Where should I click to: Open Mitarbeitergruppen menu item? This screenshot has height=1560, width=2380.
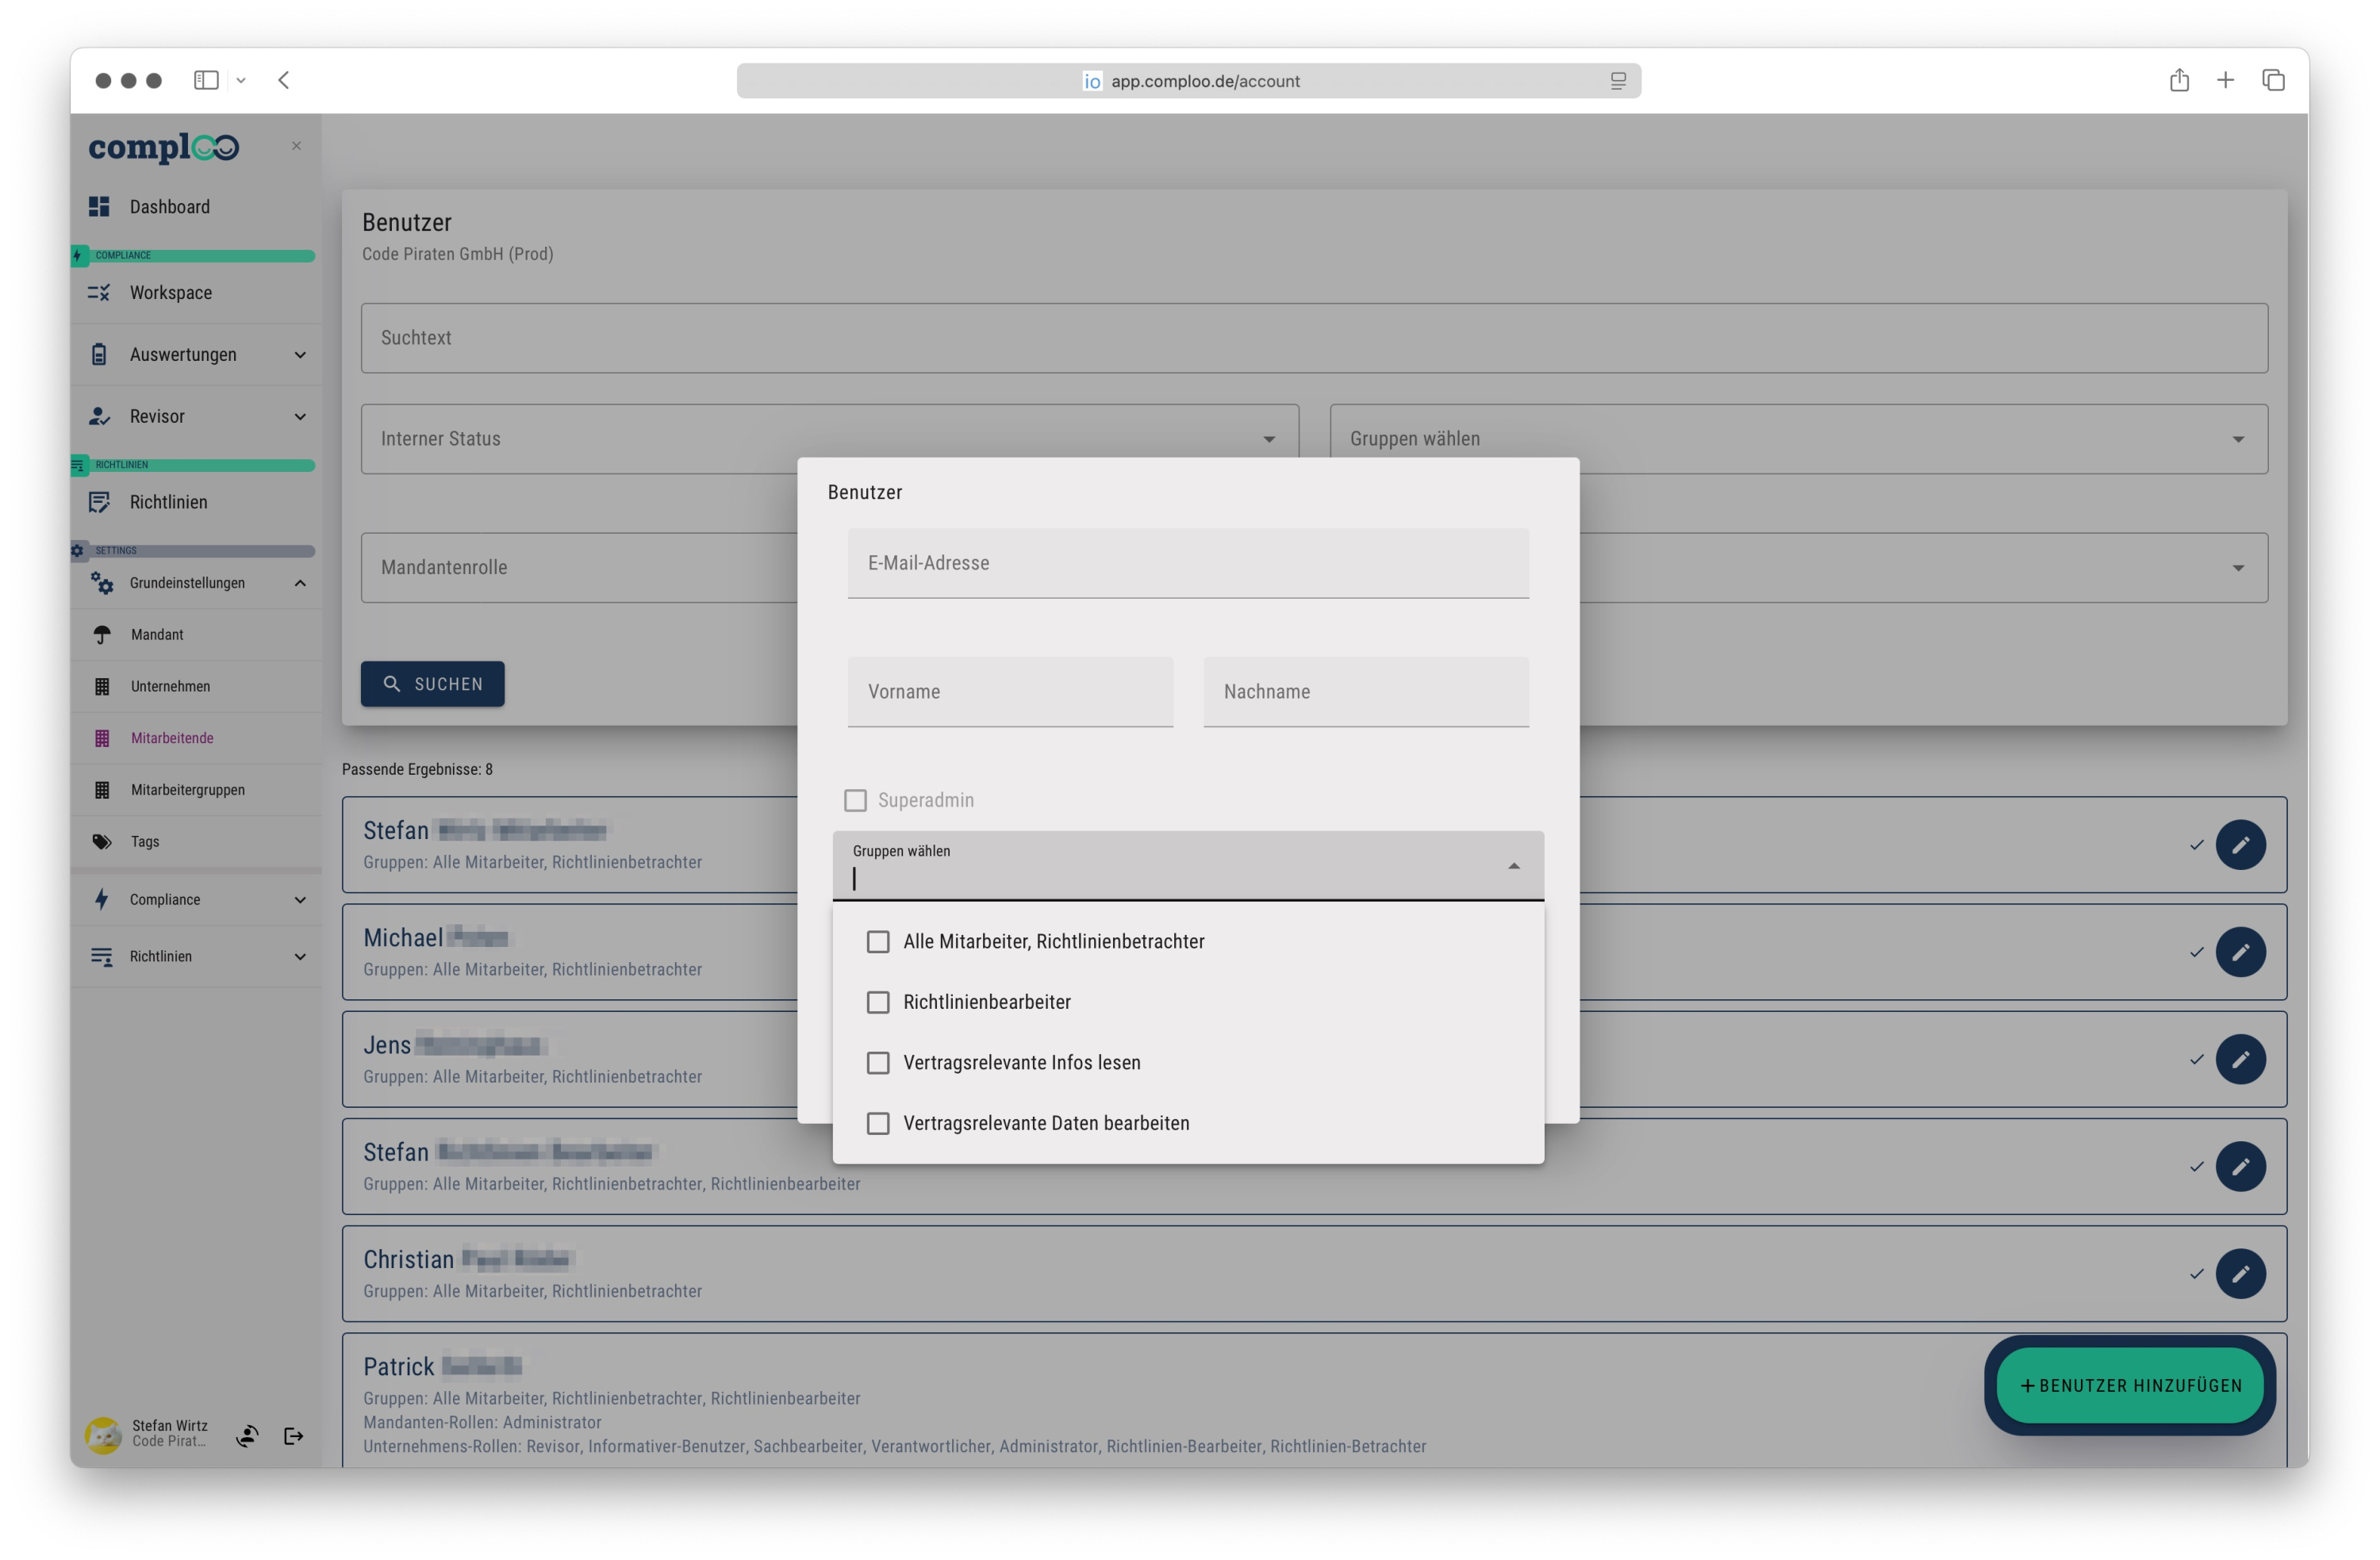196,790
